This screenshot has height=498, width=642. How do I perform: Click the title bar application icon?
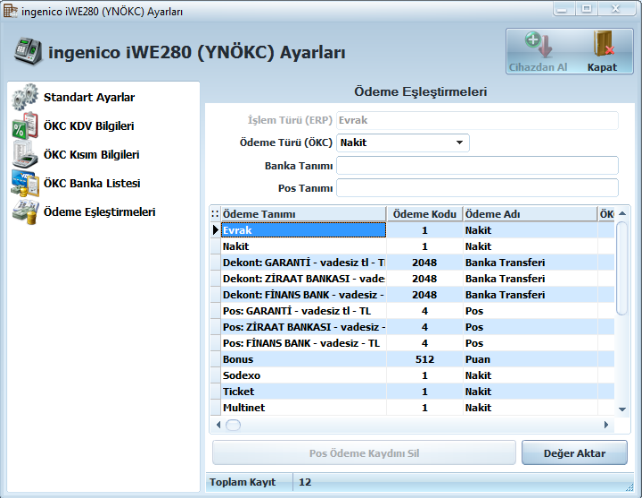tap(10, 11)
